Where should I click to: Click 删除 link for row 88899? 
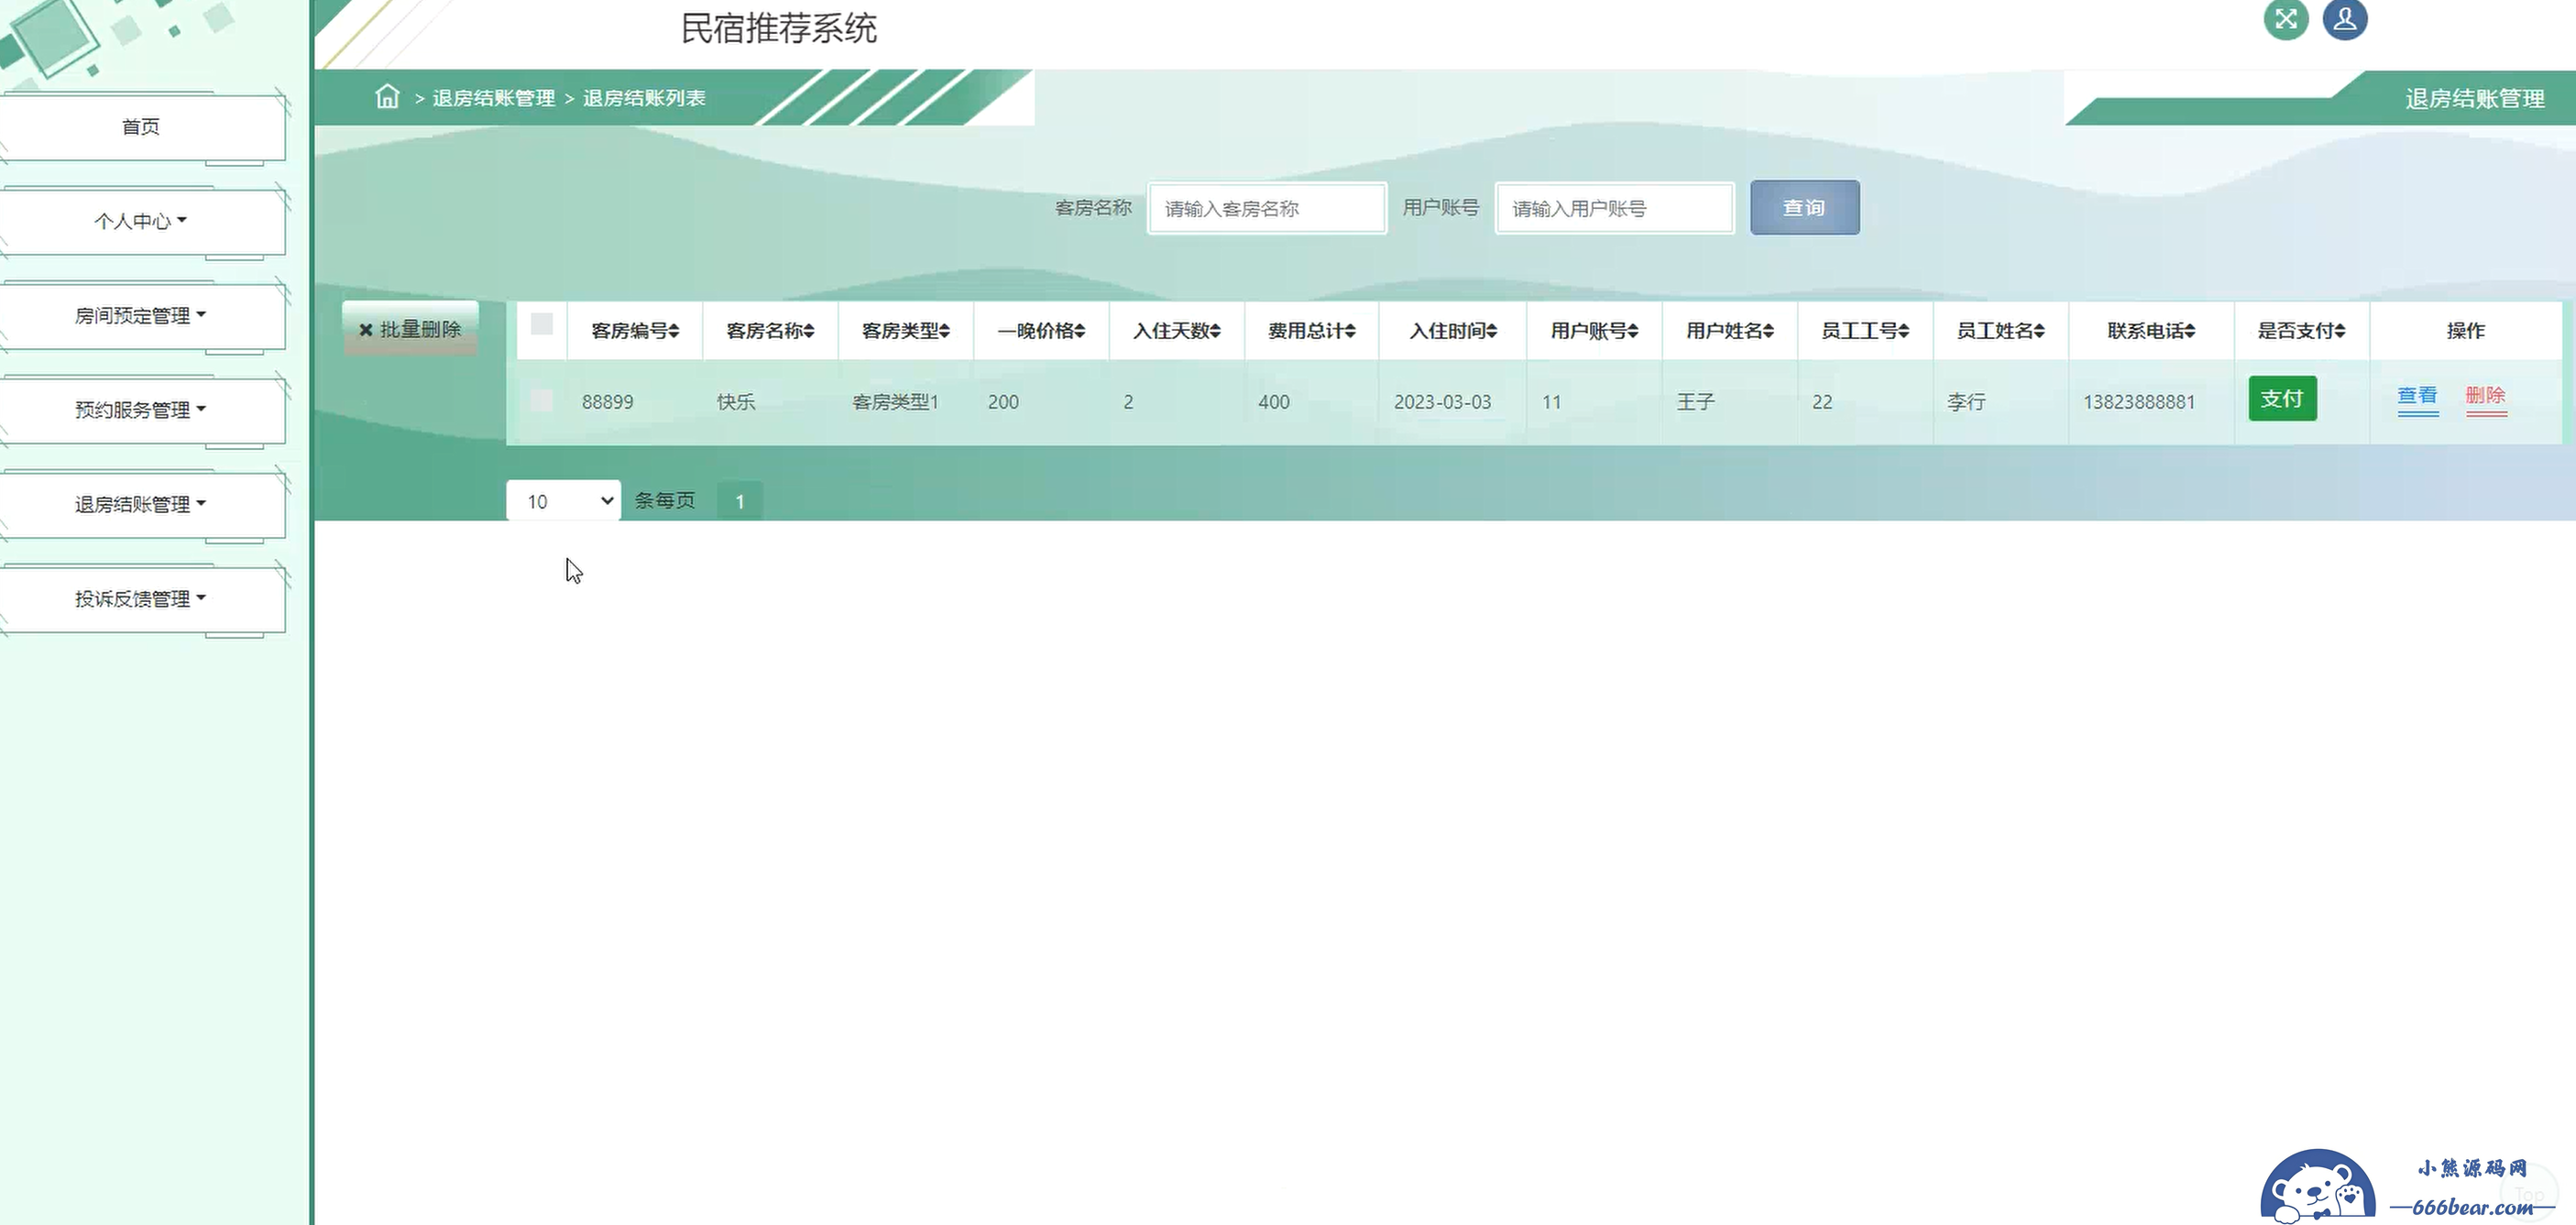coord(2486,396)
